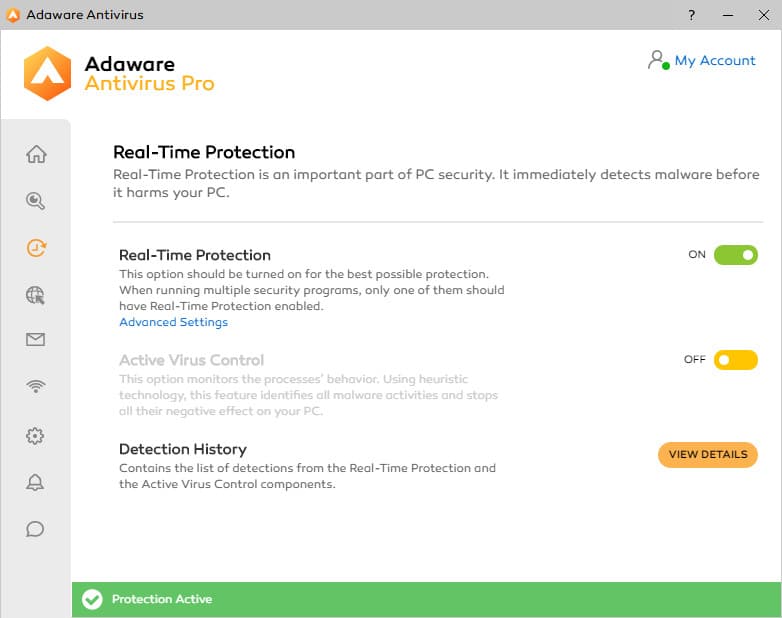The width and height of the screenshot is (782, 618).
Task: Click the green checkmark status icon
Action: (92, 599)
